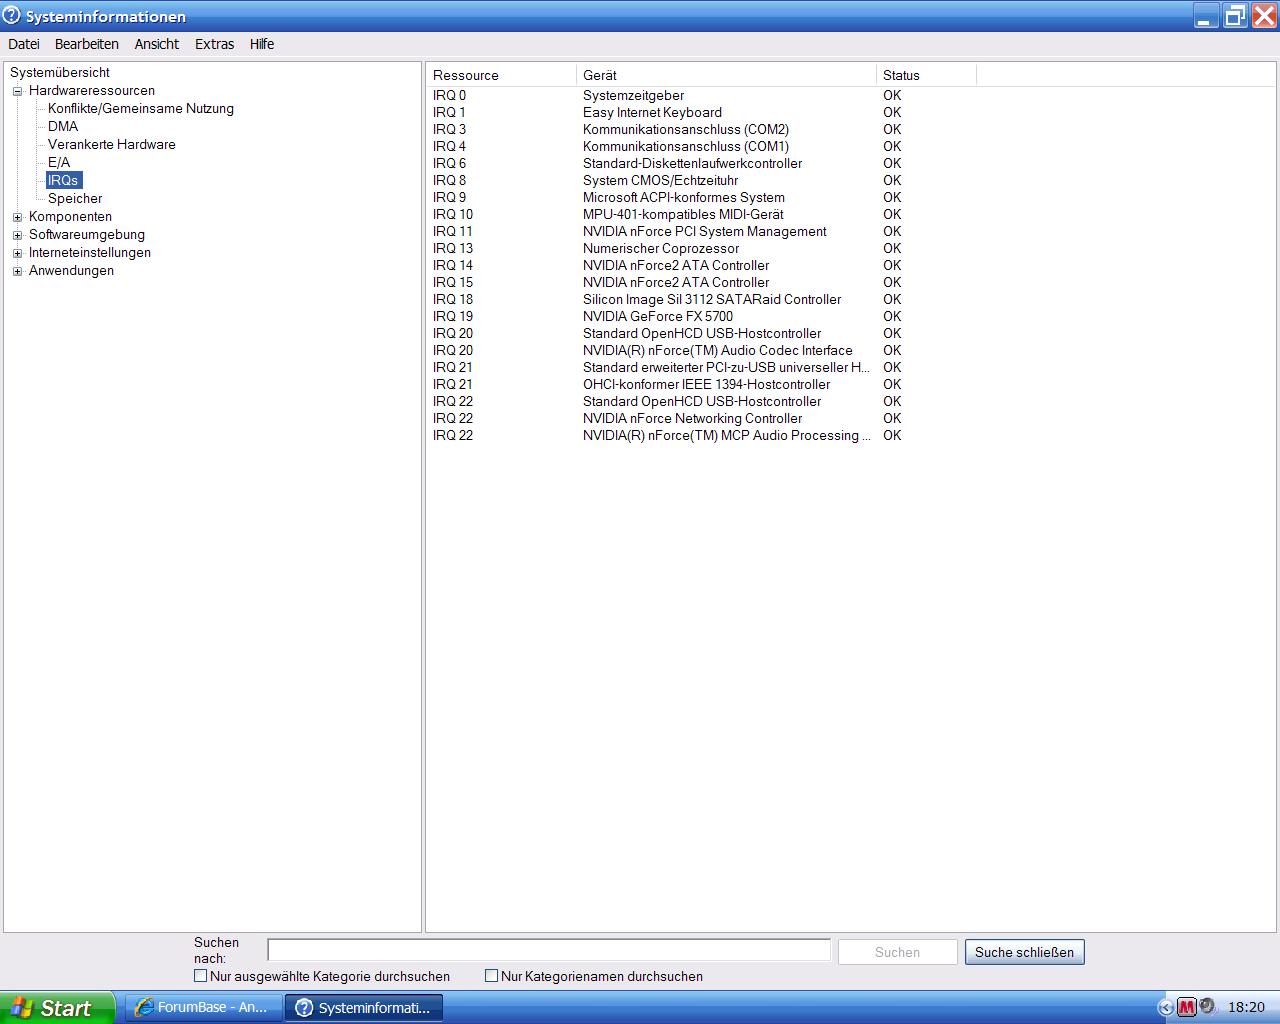Click IRQ 14 resource cell

[x=453, y=265]
